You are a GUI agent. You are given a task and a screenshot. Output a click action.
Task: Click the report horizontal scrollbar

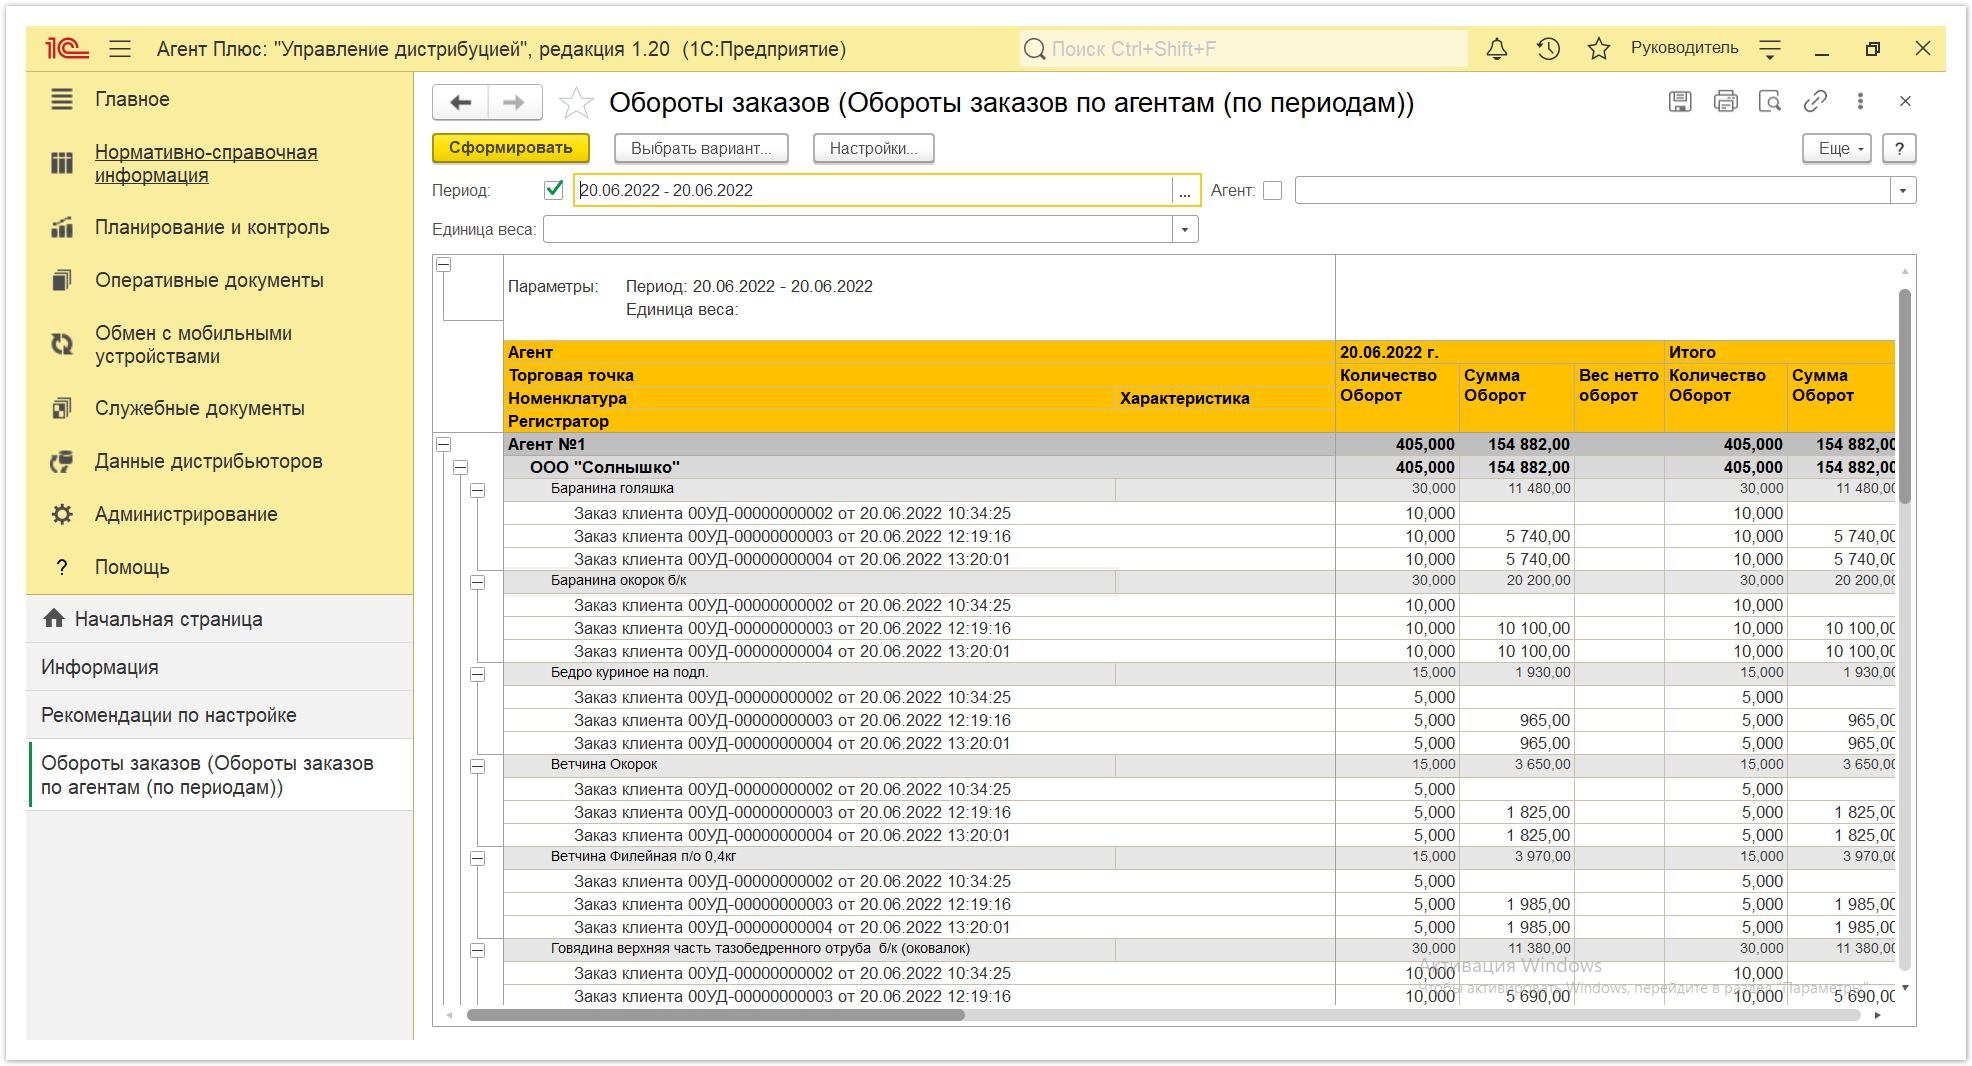point(715,1015)
